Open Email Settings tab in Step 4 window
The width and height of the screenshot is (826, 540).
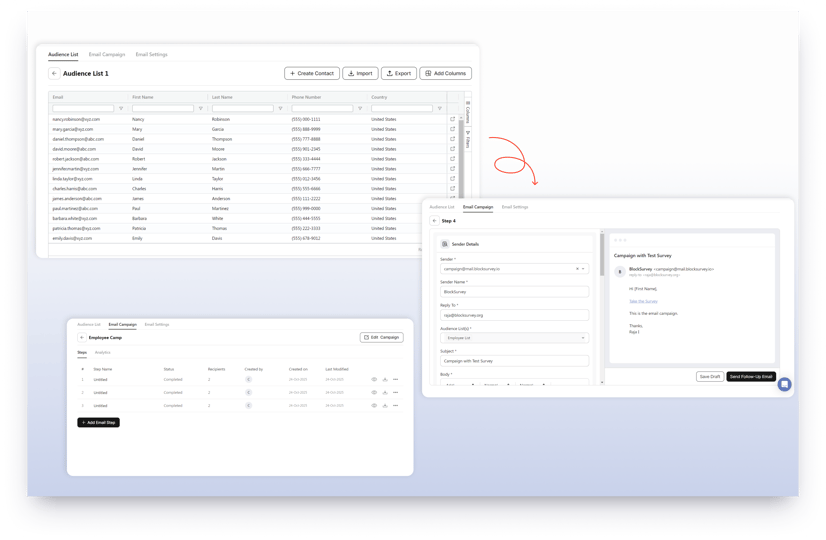point(515,207)
